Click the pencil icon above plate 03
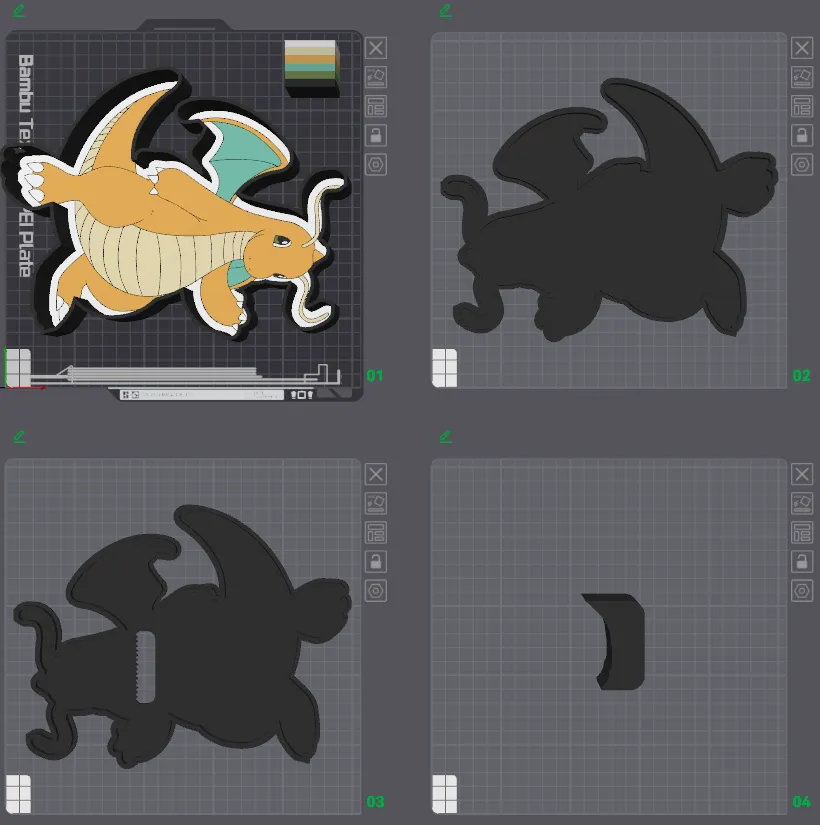The image size is (820, 825). click(x=19, y=437)
